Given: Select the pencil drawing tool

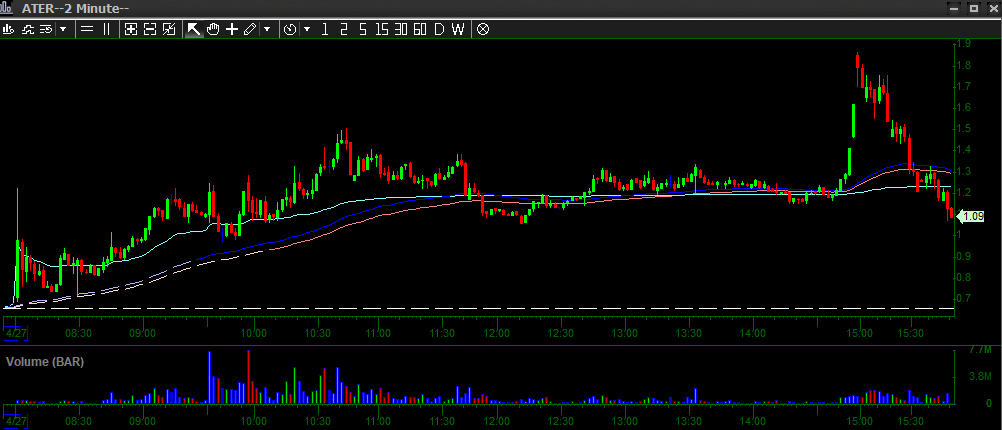Looking at the screenshot, I should pos(250,29).
